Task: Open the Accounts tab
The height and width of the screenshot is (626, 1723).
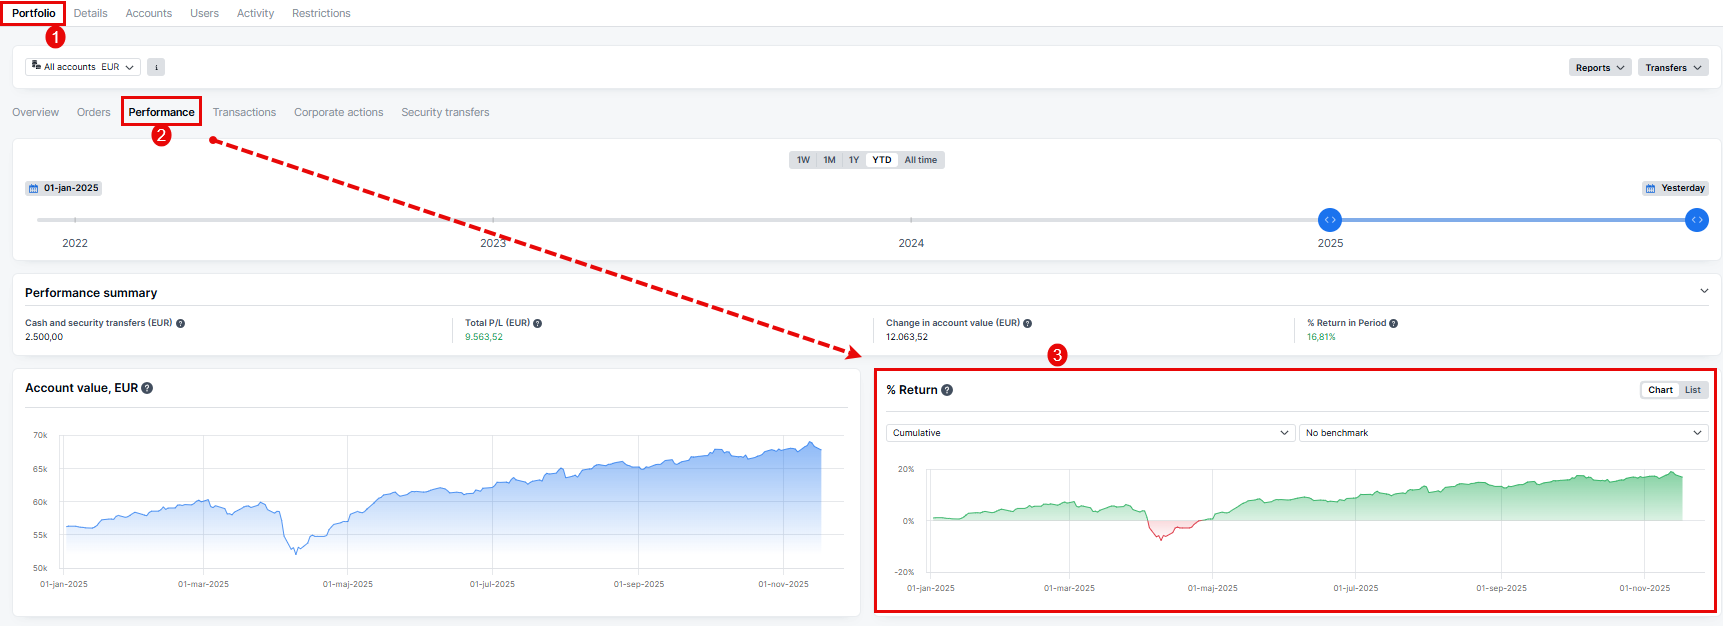Action: click(149, 13)
